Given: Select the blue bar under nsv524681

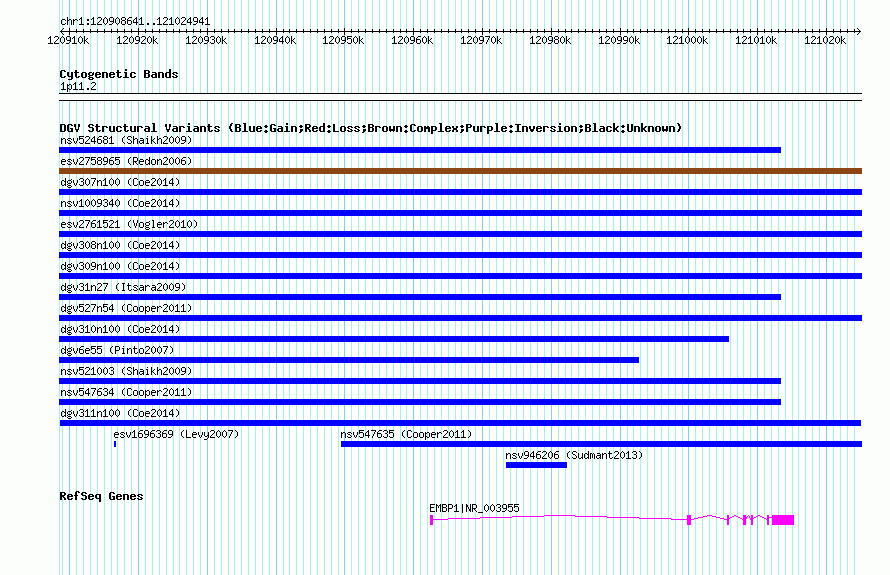Looking at the screenshot, I should click(420, 150).
